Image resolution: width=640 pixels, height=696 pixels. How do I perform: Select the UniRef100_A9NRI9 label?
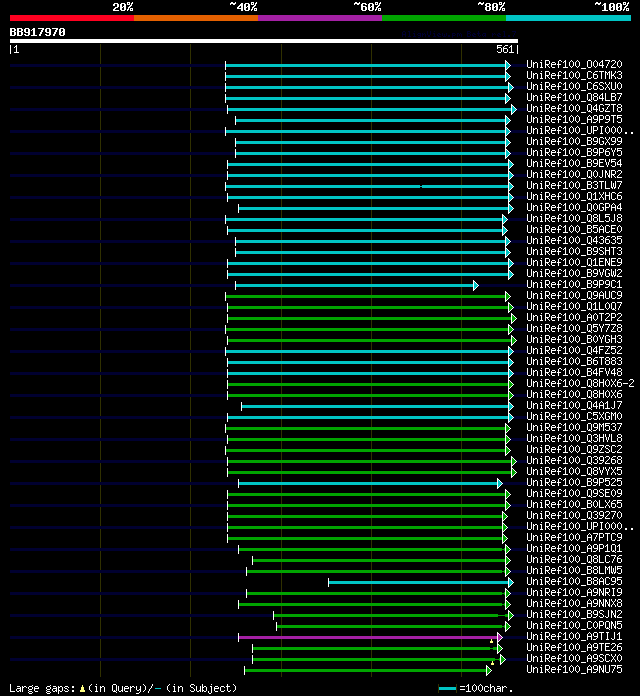point(574,592)
